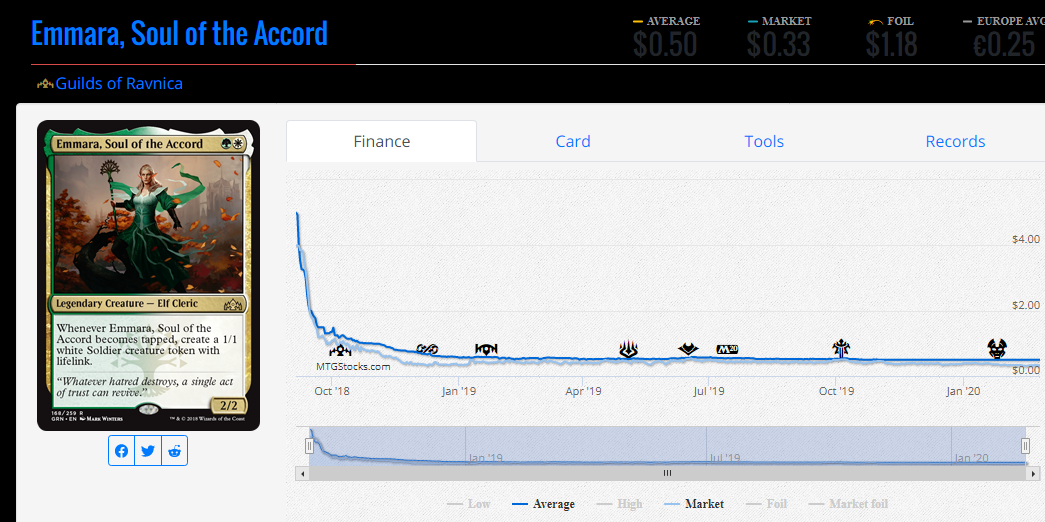Click the Ravnica Allegiance set marker near Jan '19
Image resolution: width=1045 pixels, height=522 pixels.
point(487,349)
